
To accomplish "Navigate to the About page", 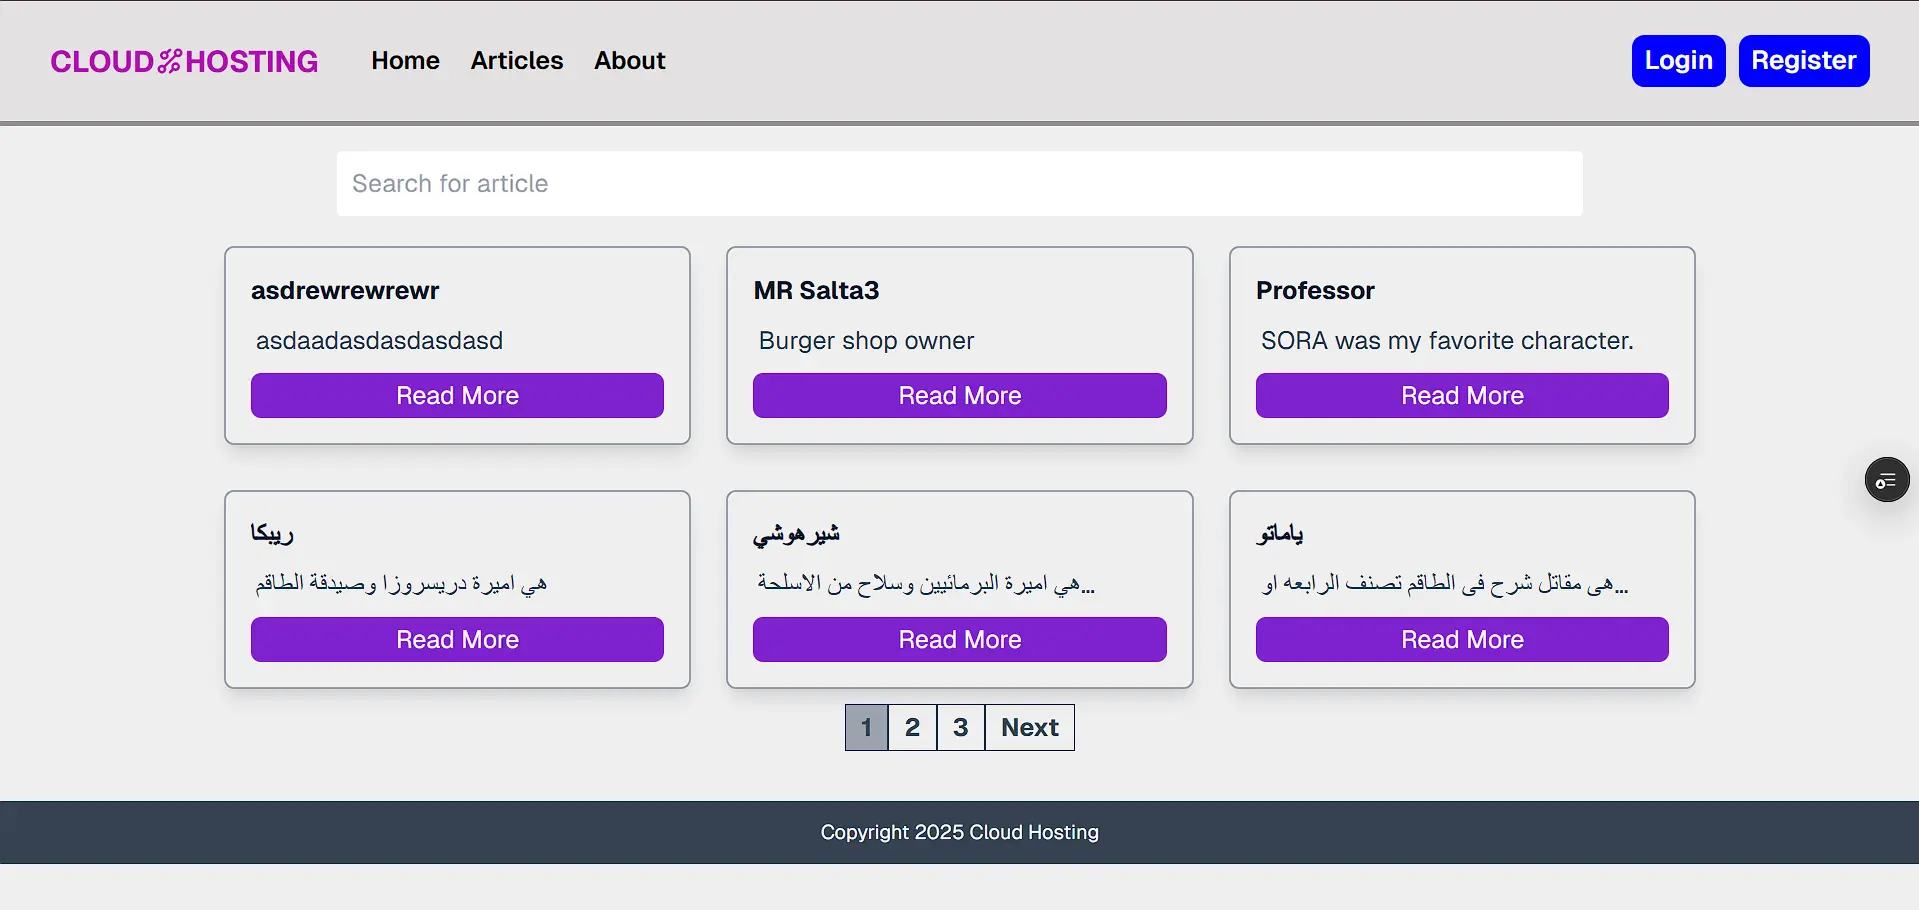I will [x=629, y=61].
